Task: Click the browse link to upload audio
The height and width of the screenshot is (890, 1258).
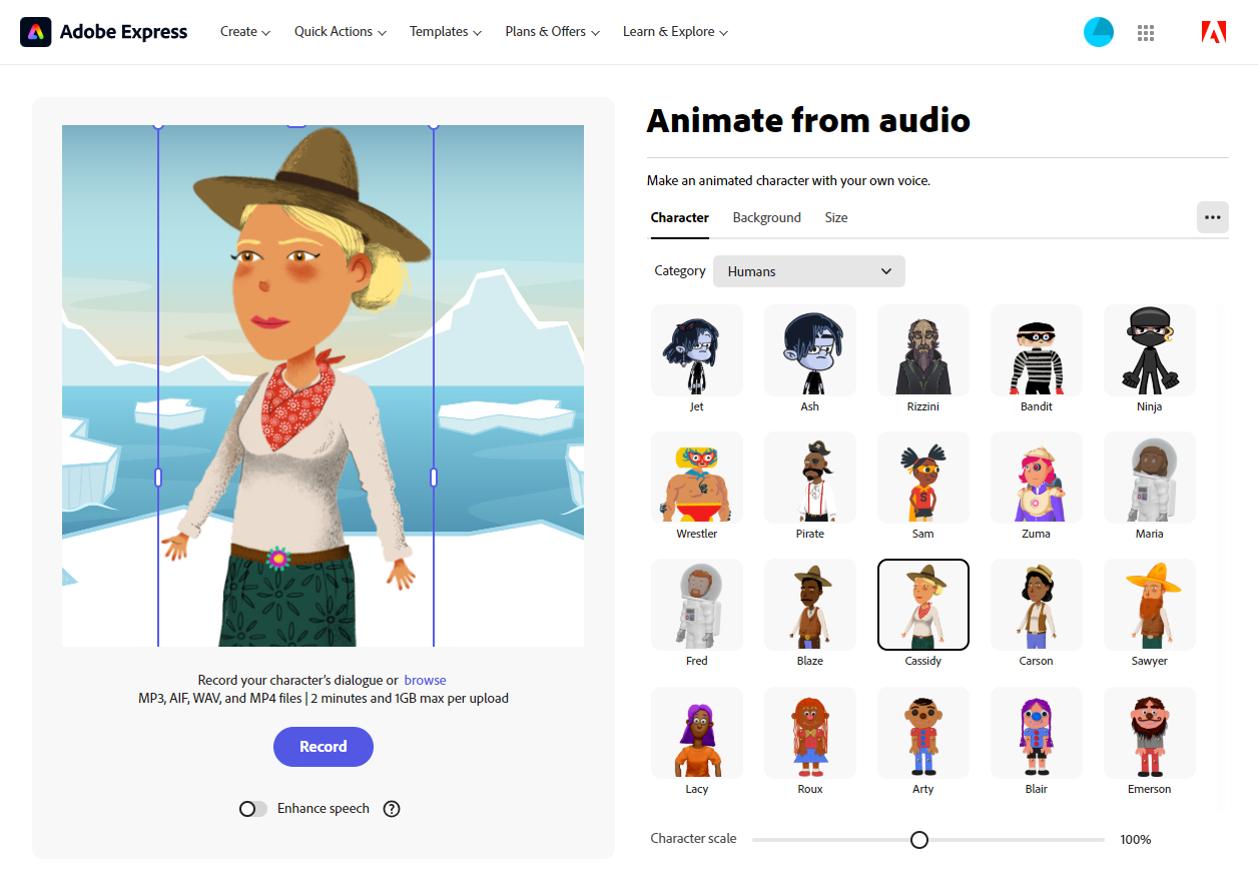Action: click(x=425, y=679)
